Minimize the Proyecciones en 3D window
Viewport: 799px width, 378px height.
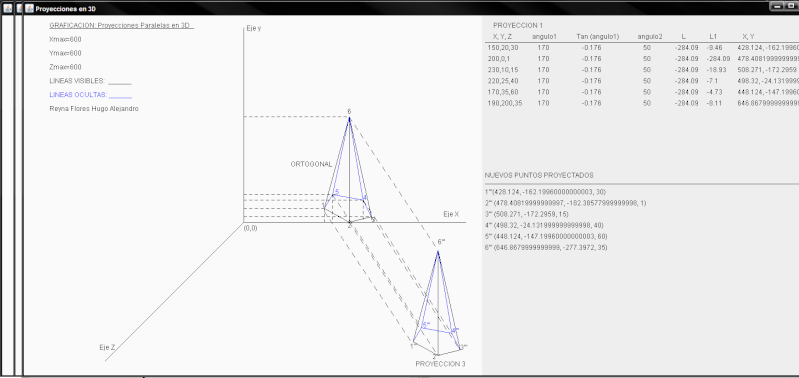(x=777, y=6)
